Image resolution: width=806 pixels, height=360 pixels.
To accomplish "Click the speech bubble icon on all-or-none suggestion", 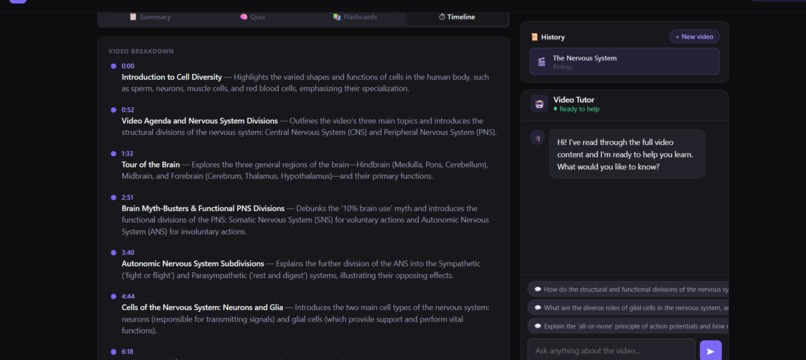I will (x=538, y=326).
